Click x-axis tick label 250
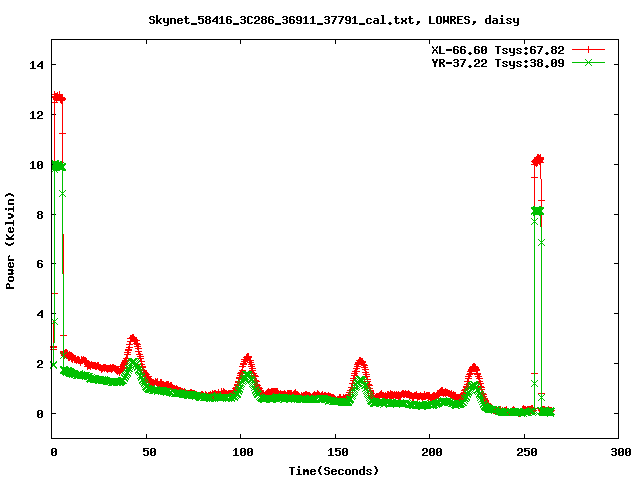The image size is (640, 480). (x=527, y=452)
